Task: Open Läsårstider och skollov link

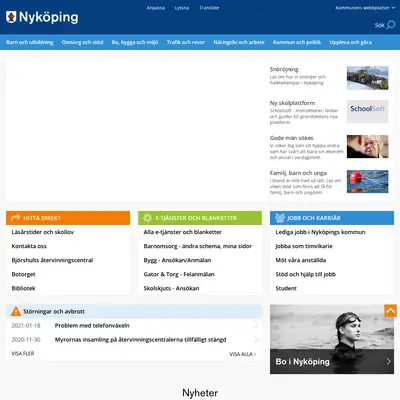Action: [43, 232]
